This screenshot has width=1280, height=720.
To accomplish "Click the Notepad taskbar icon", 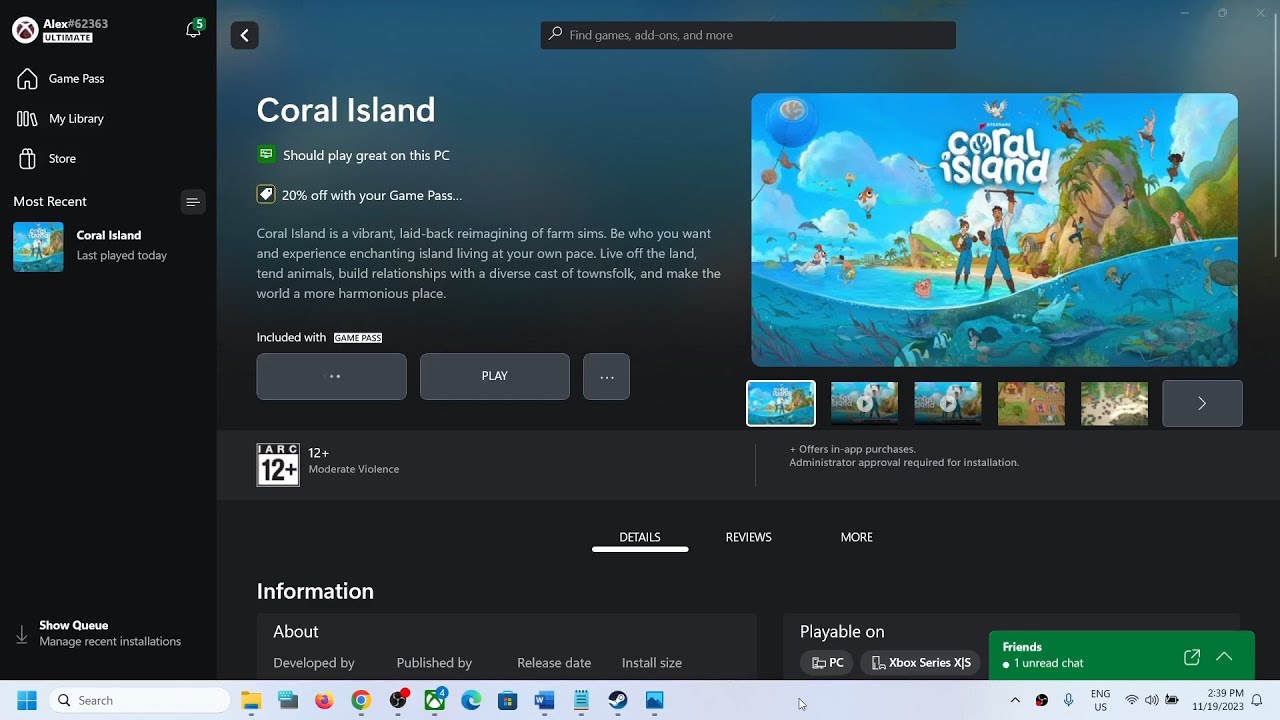I will click(581, 700).
